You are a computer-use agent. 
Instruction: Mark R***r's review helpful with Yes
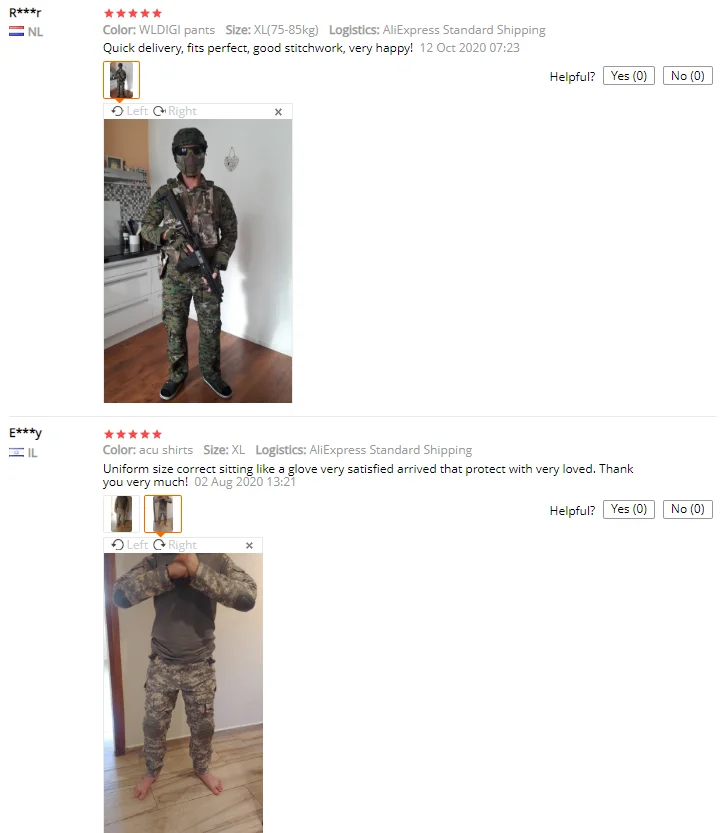point(628,76)
